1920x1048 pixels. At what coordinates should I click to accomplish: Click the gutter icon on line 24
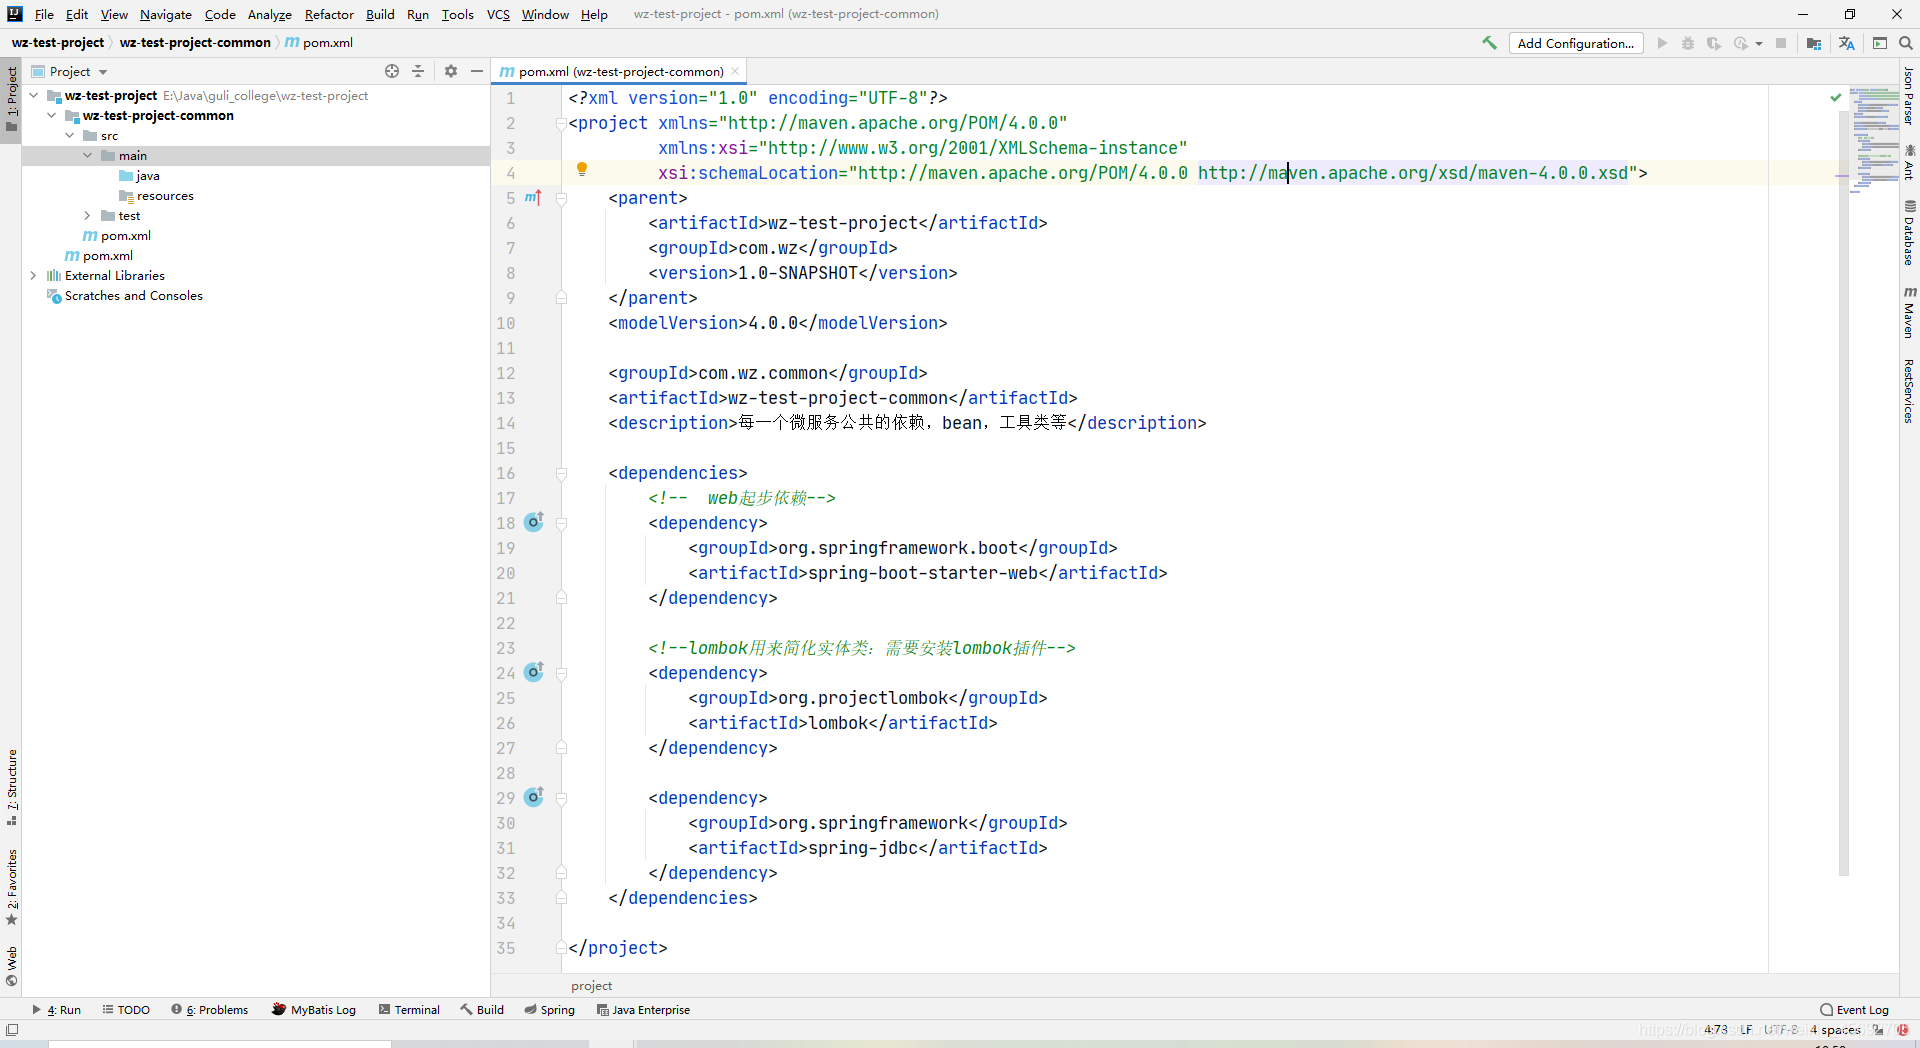click(534, 672)
